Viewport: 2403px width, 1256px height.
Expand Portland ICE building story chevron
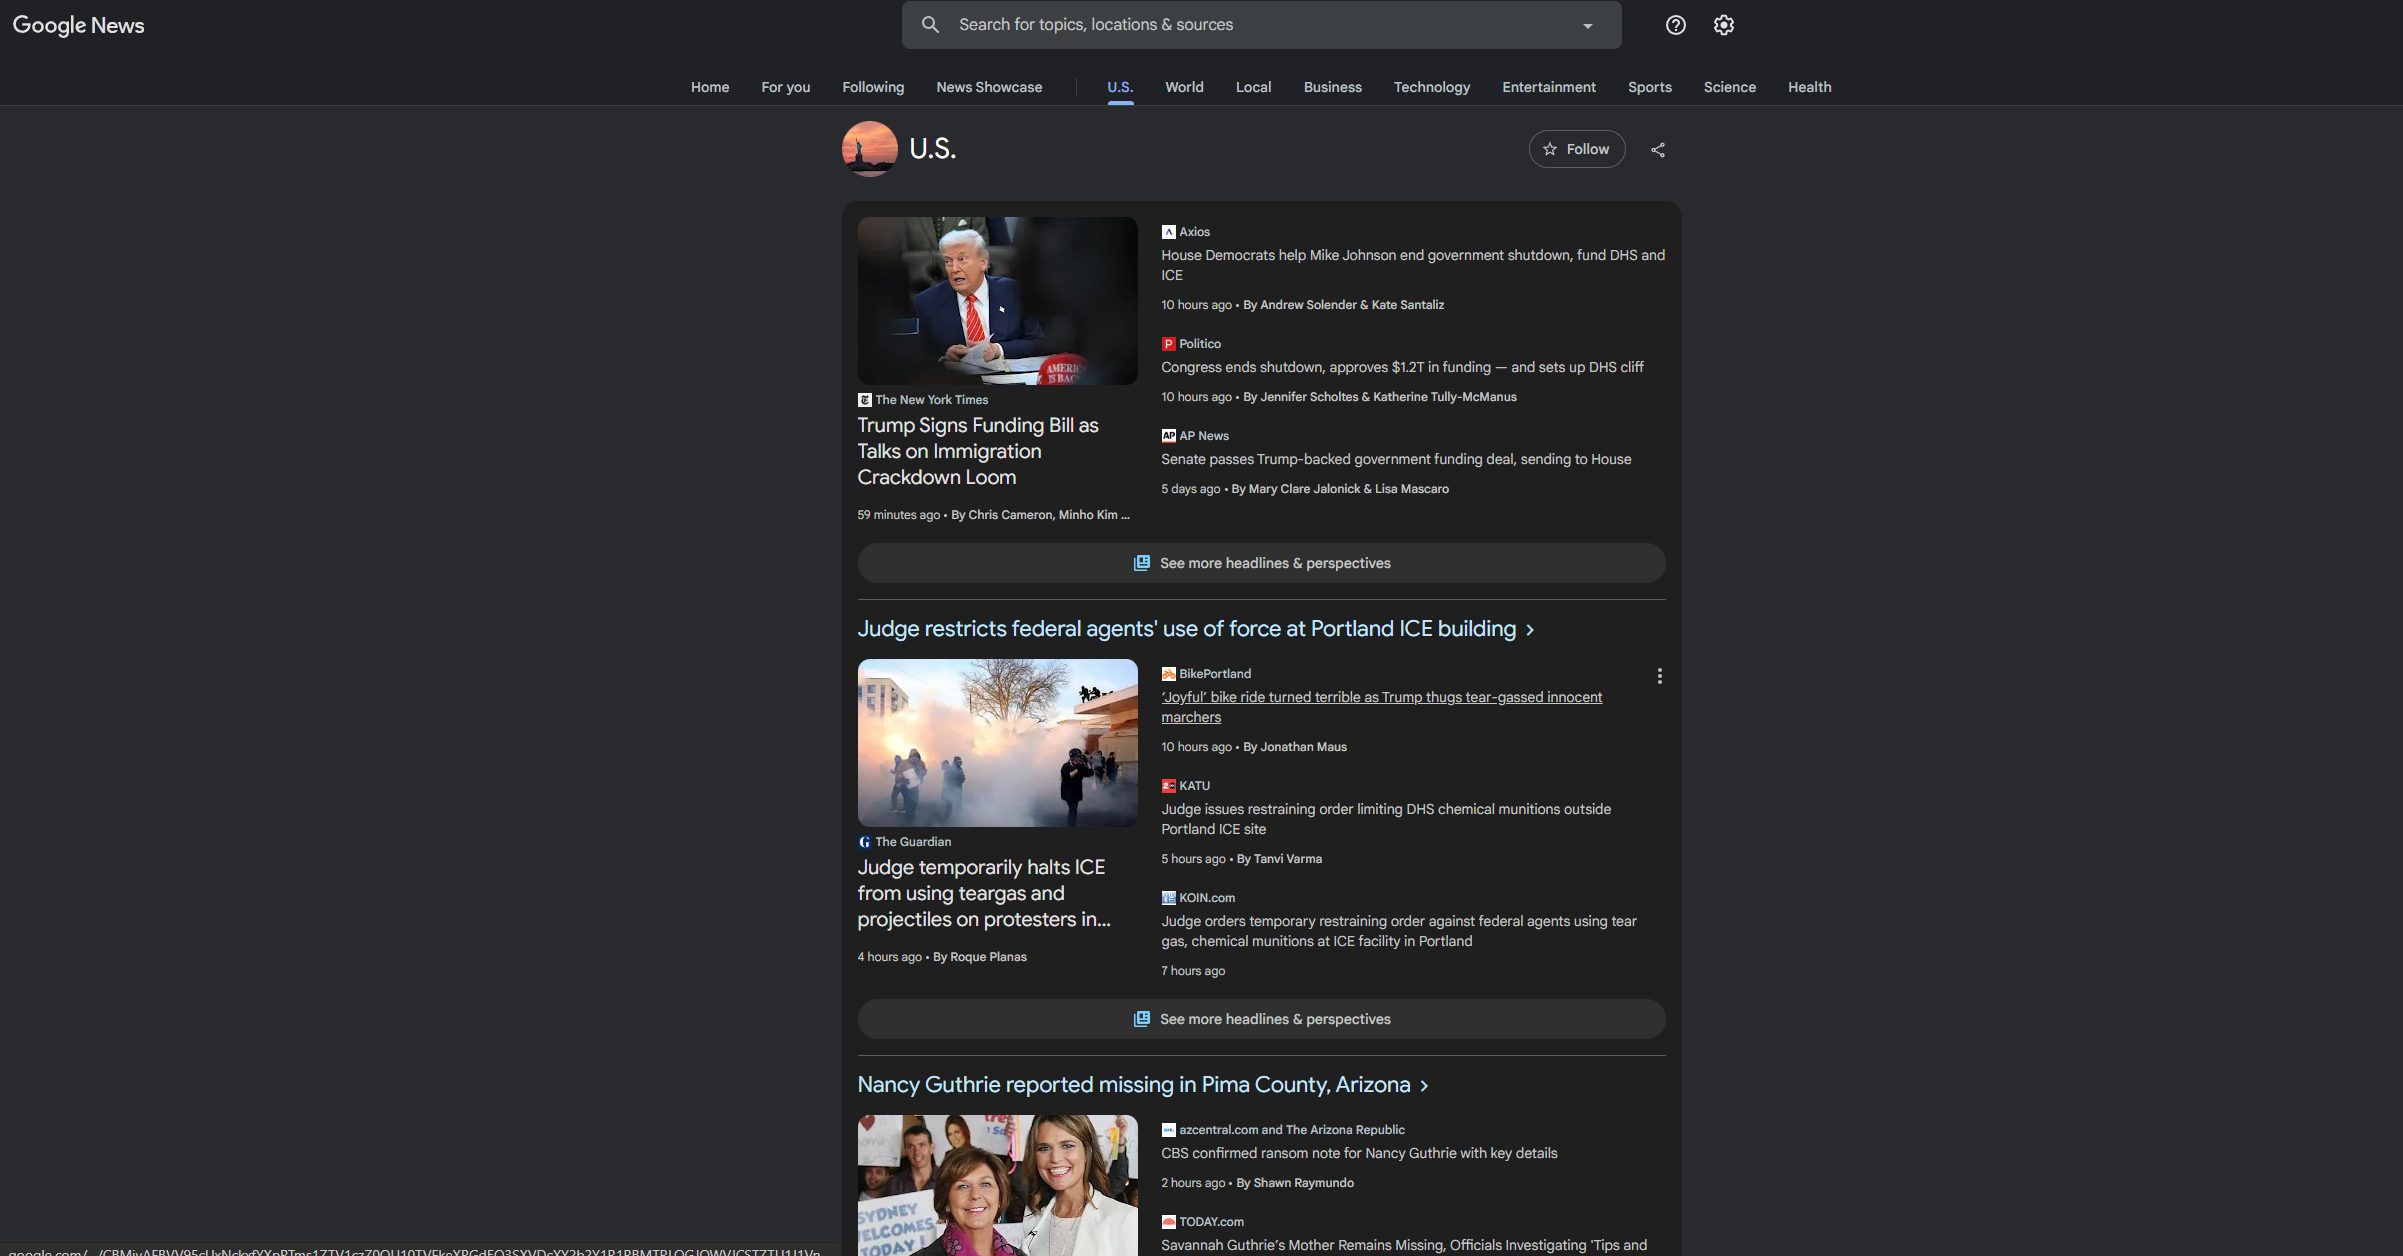(x=1530, y=630)
